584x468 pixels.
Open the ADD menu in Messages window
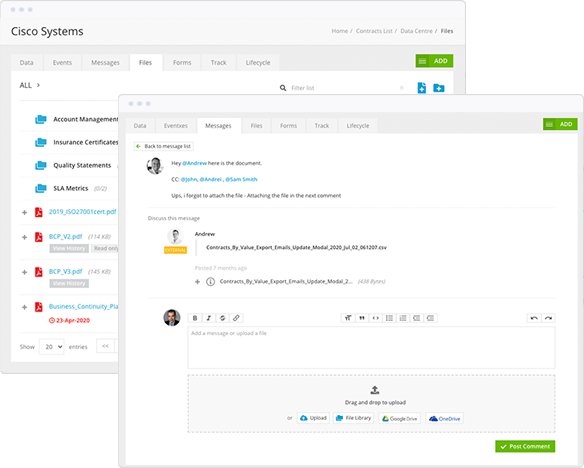(560, 124)
